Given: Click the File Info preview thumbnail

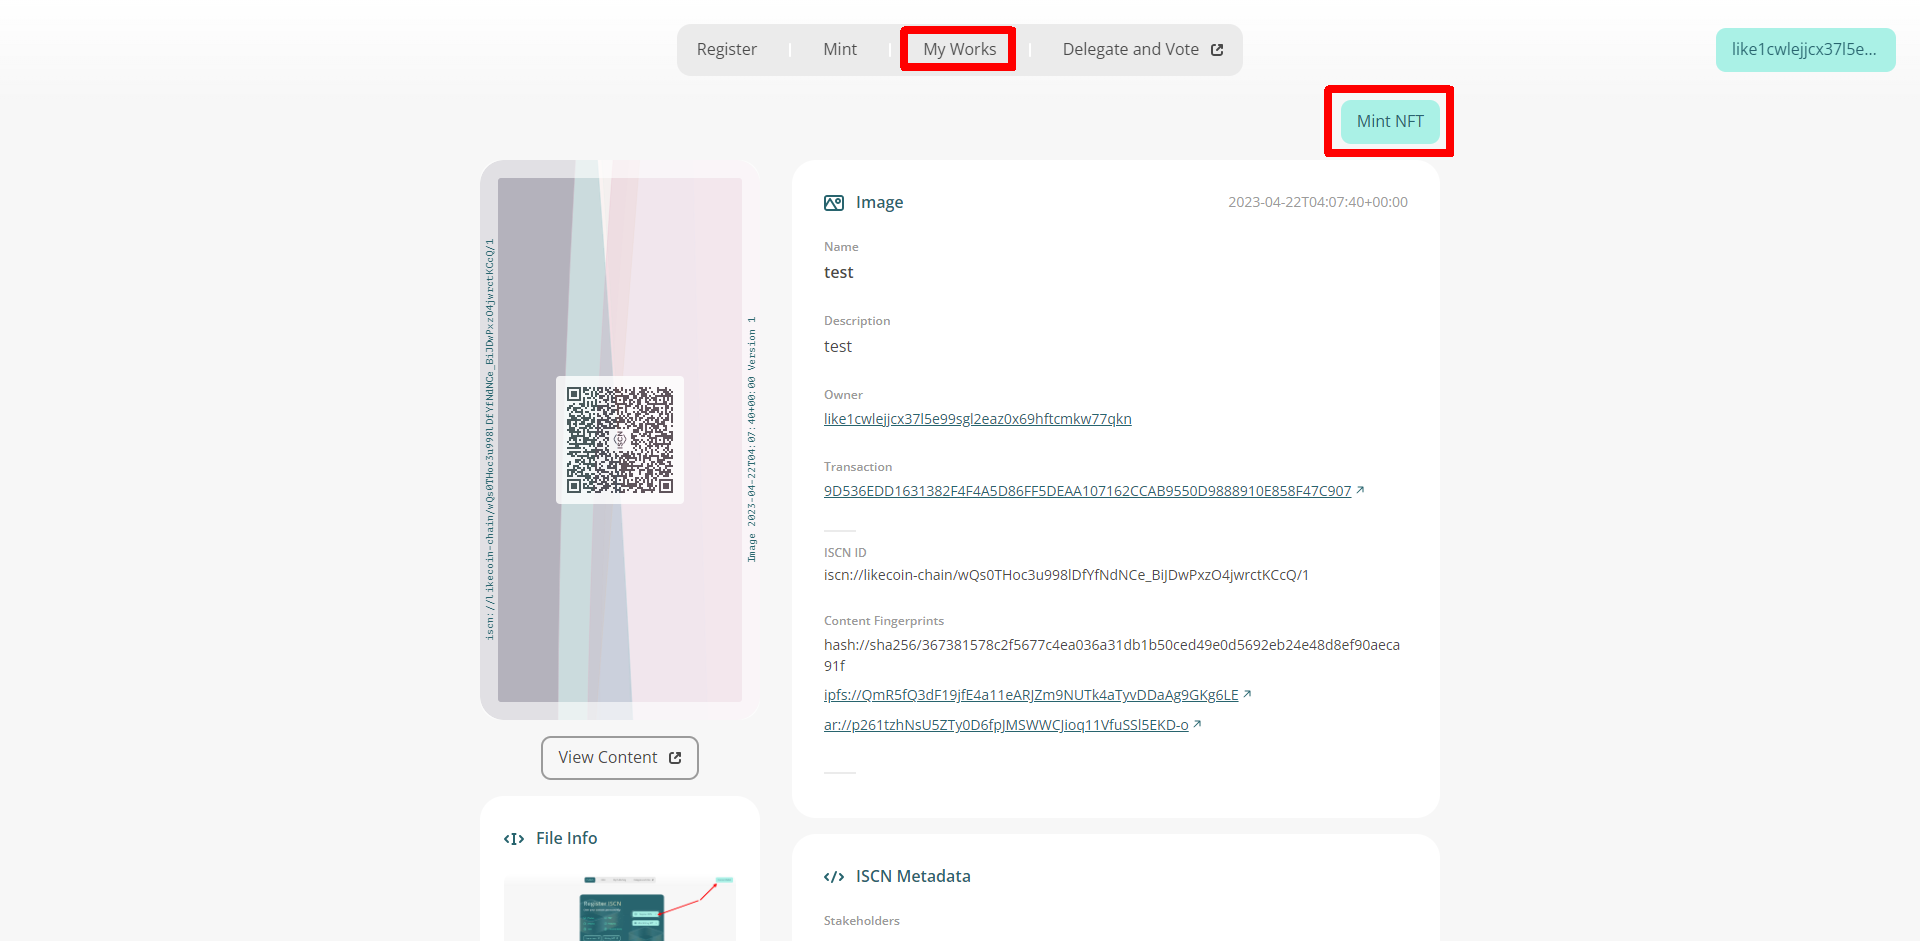Looking at the screenshot, I should [620, 910].
